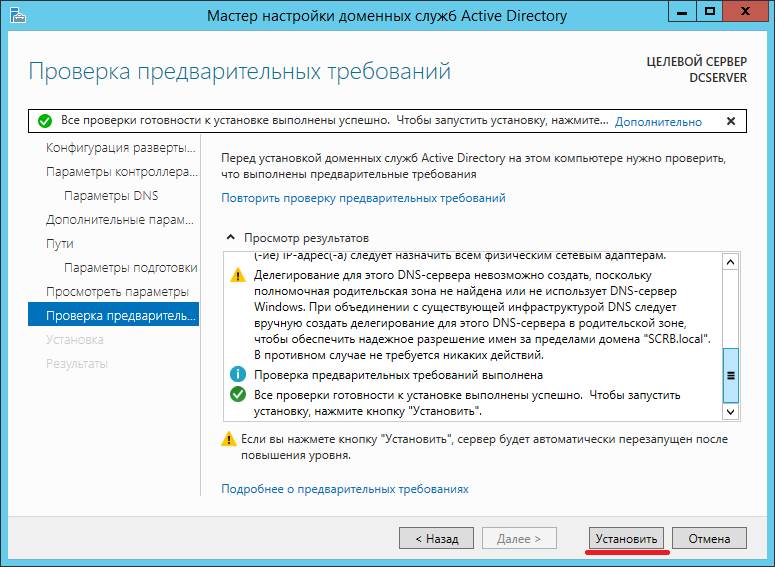
Task: Cancel the wizard with 'Отмена'
Action: click(709, 538)
